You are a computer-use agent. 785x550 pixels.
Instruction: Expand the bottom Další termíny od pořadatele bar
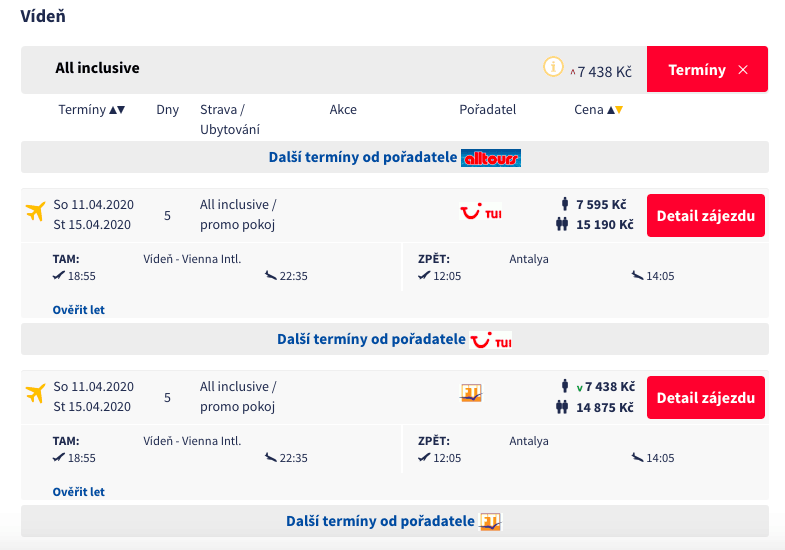point(394,521)
